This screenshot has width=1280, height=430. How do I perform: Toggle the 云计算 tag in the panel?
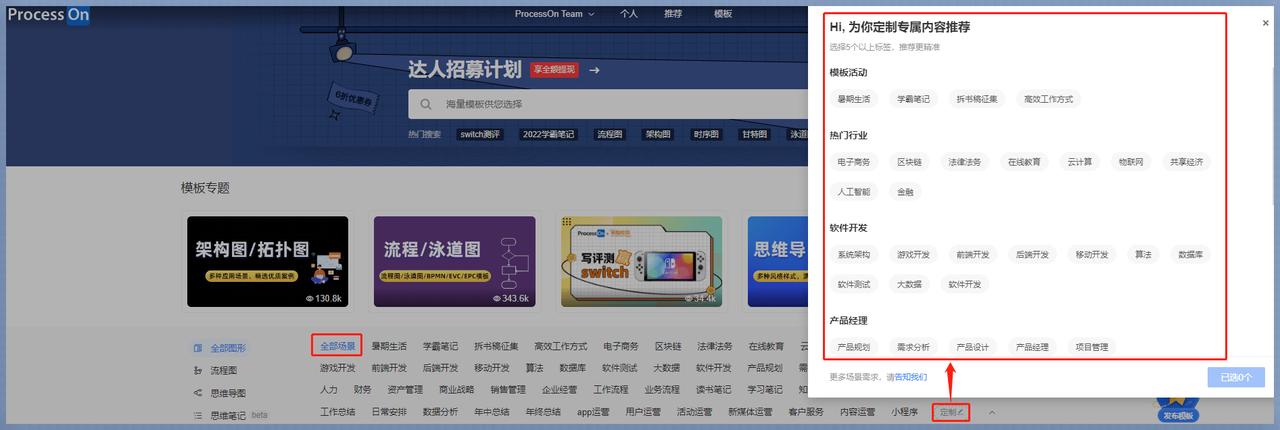[x=1079, y=161]
